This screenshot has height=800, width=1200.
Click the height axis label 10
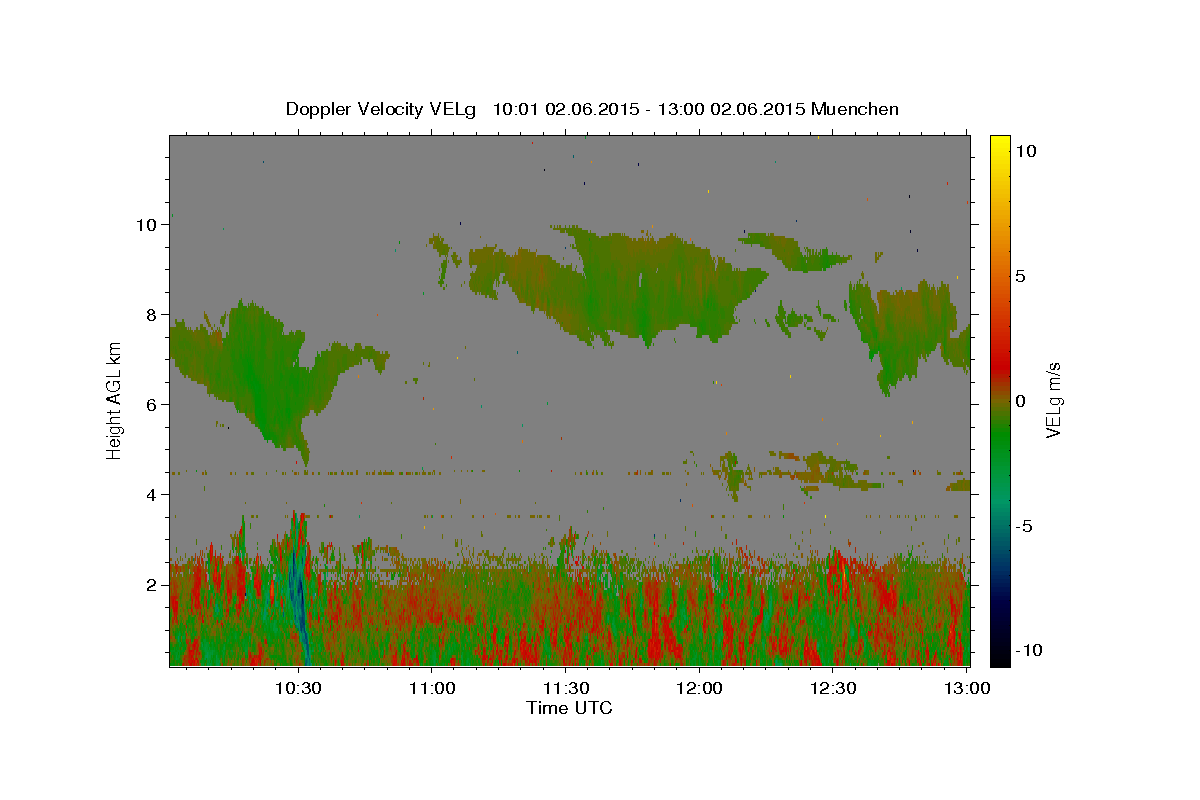click(147, 225)
